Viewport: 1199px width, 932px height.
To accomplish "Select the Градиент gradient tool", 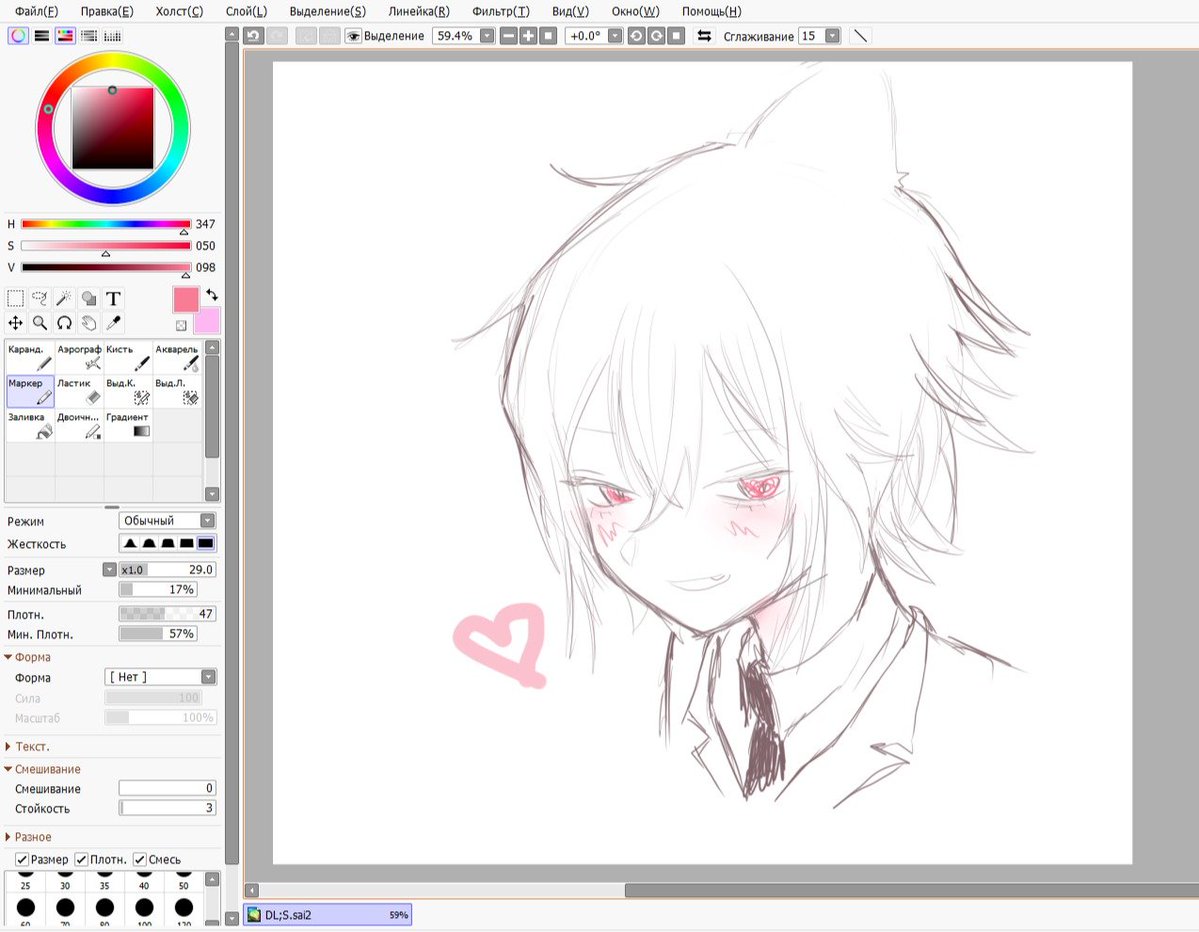I will click(128, 425).
